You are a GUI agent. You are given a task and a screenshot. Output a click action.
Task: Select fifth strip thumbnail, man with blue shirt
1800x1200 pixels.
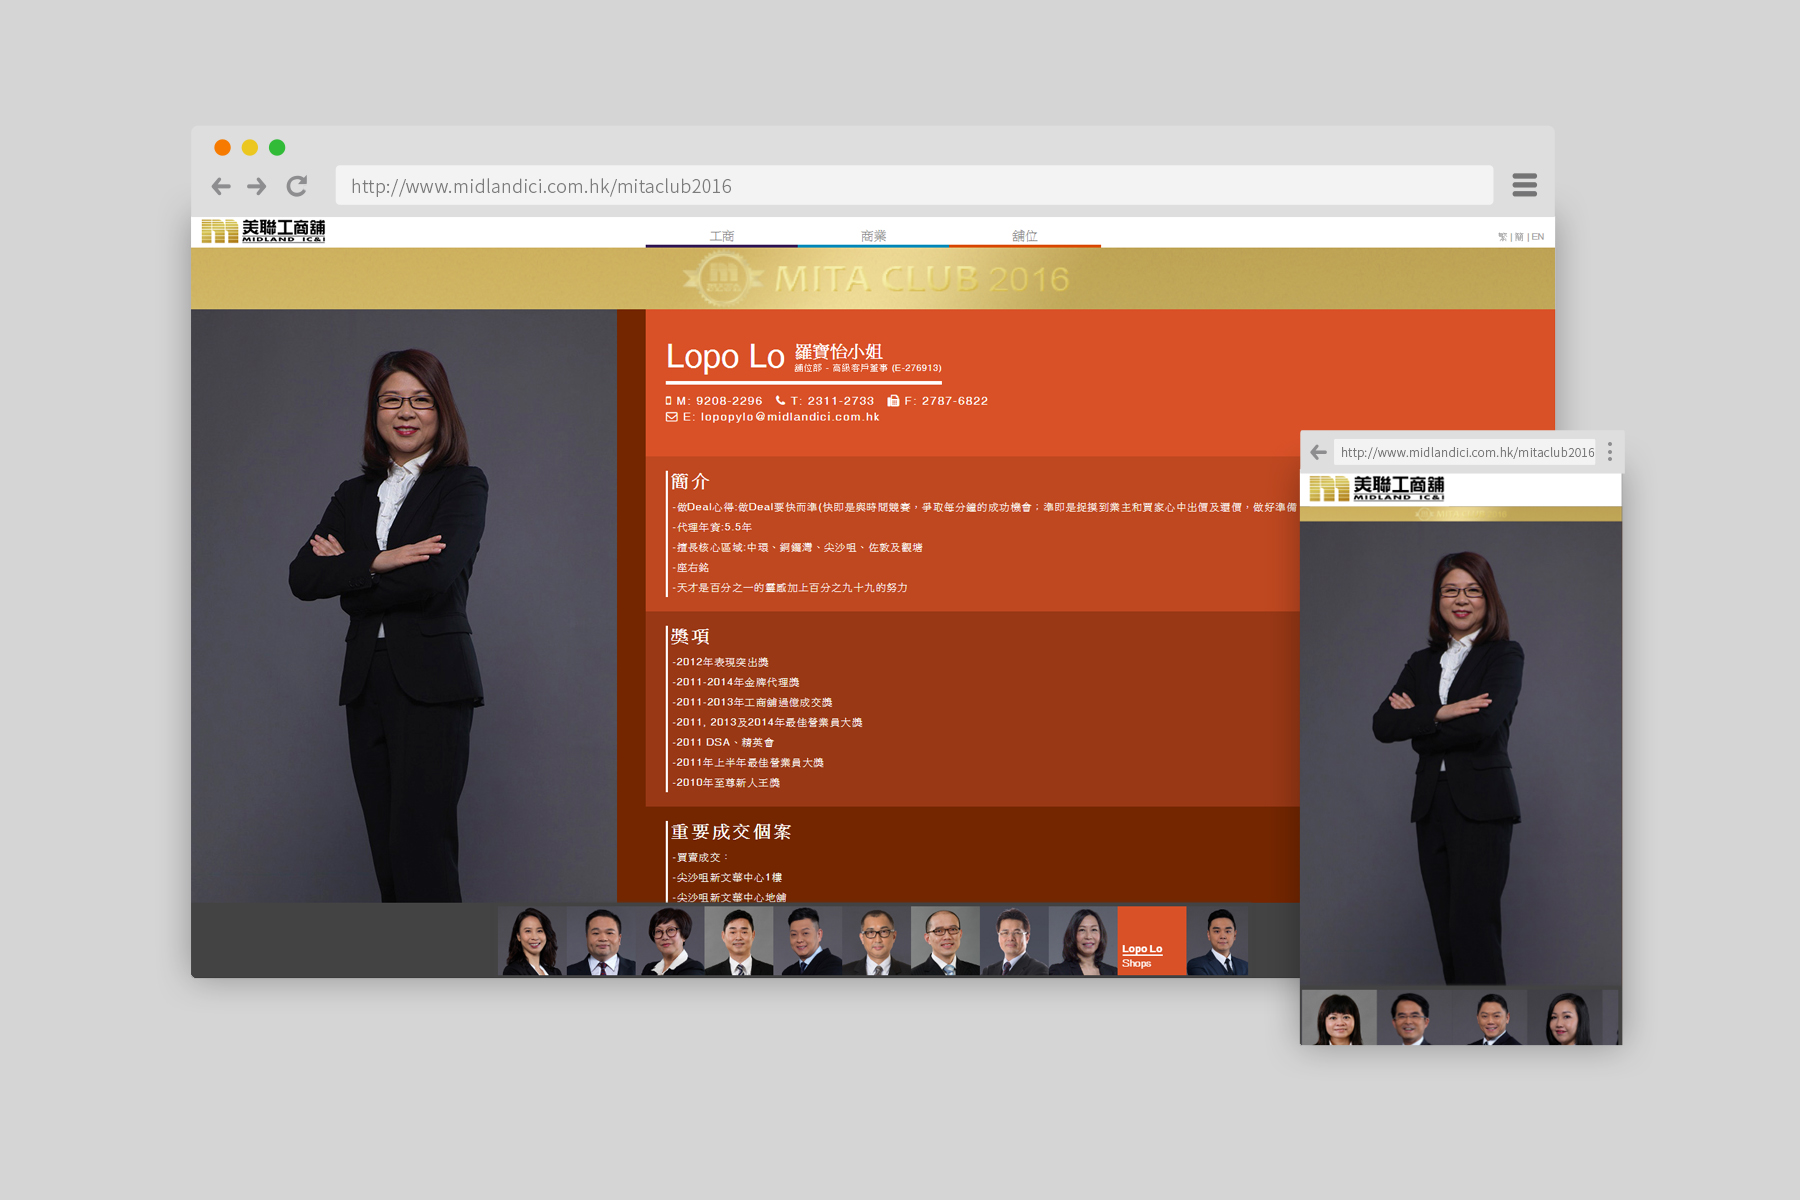(x=807, y=941)
